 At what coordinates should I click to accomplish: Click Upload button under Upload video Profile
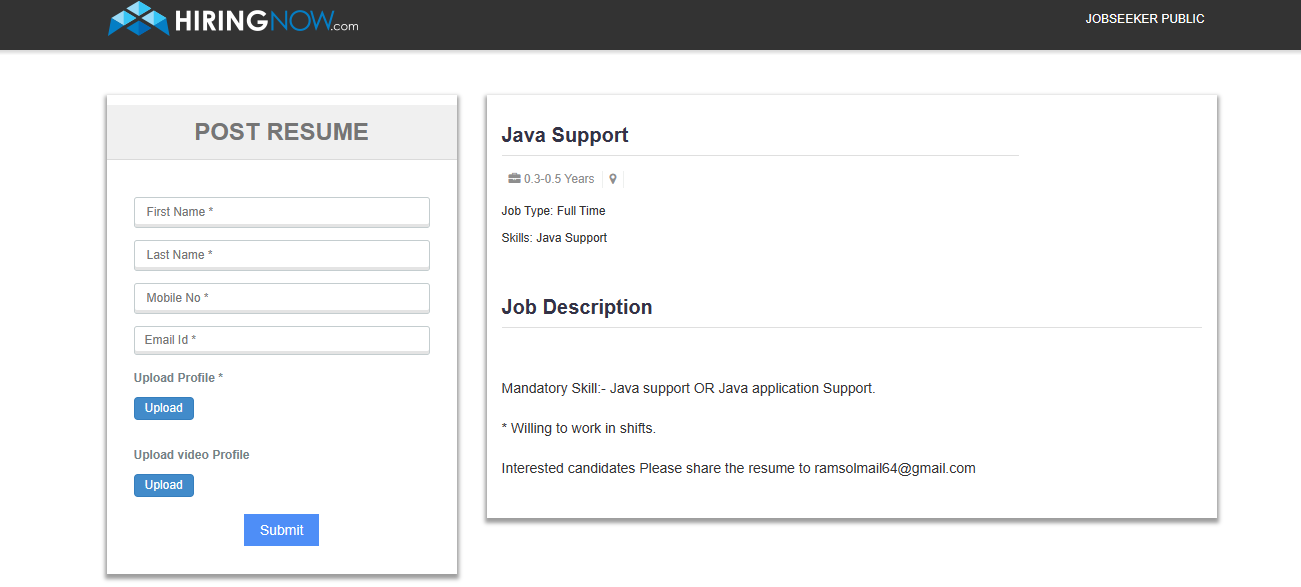point(164,485)
